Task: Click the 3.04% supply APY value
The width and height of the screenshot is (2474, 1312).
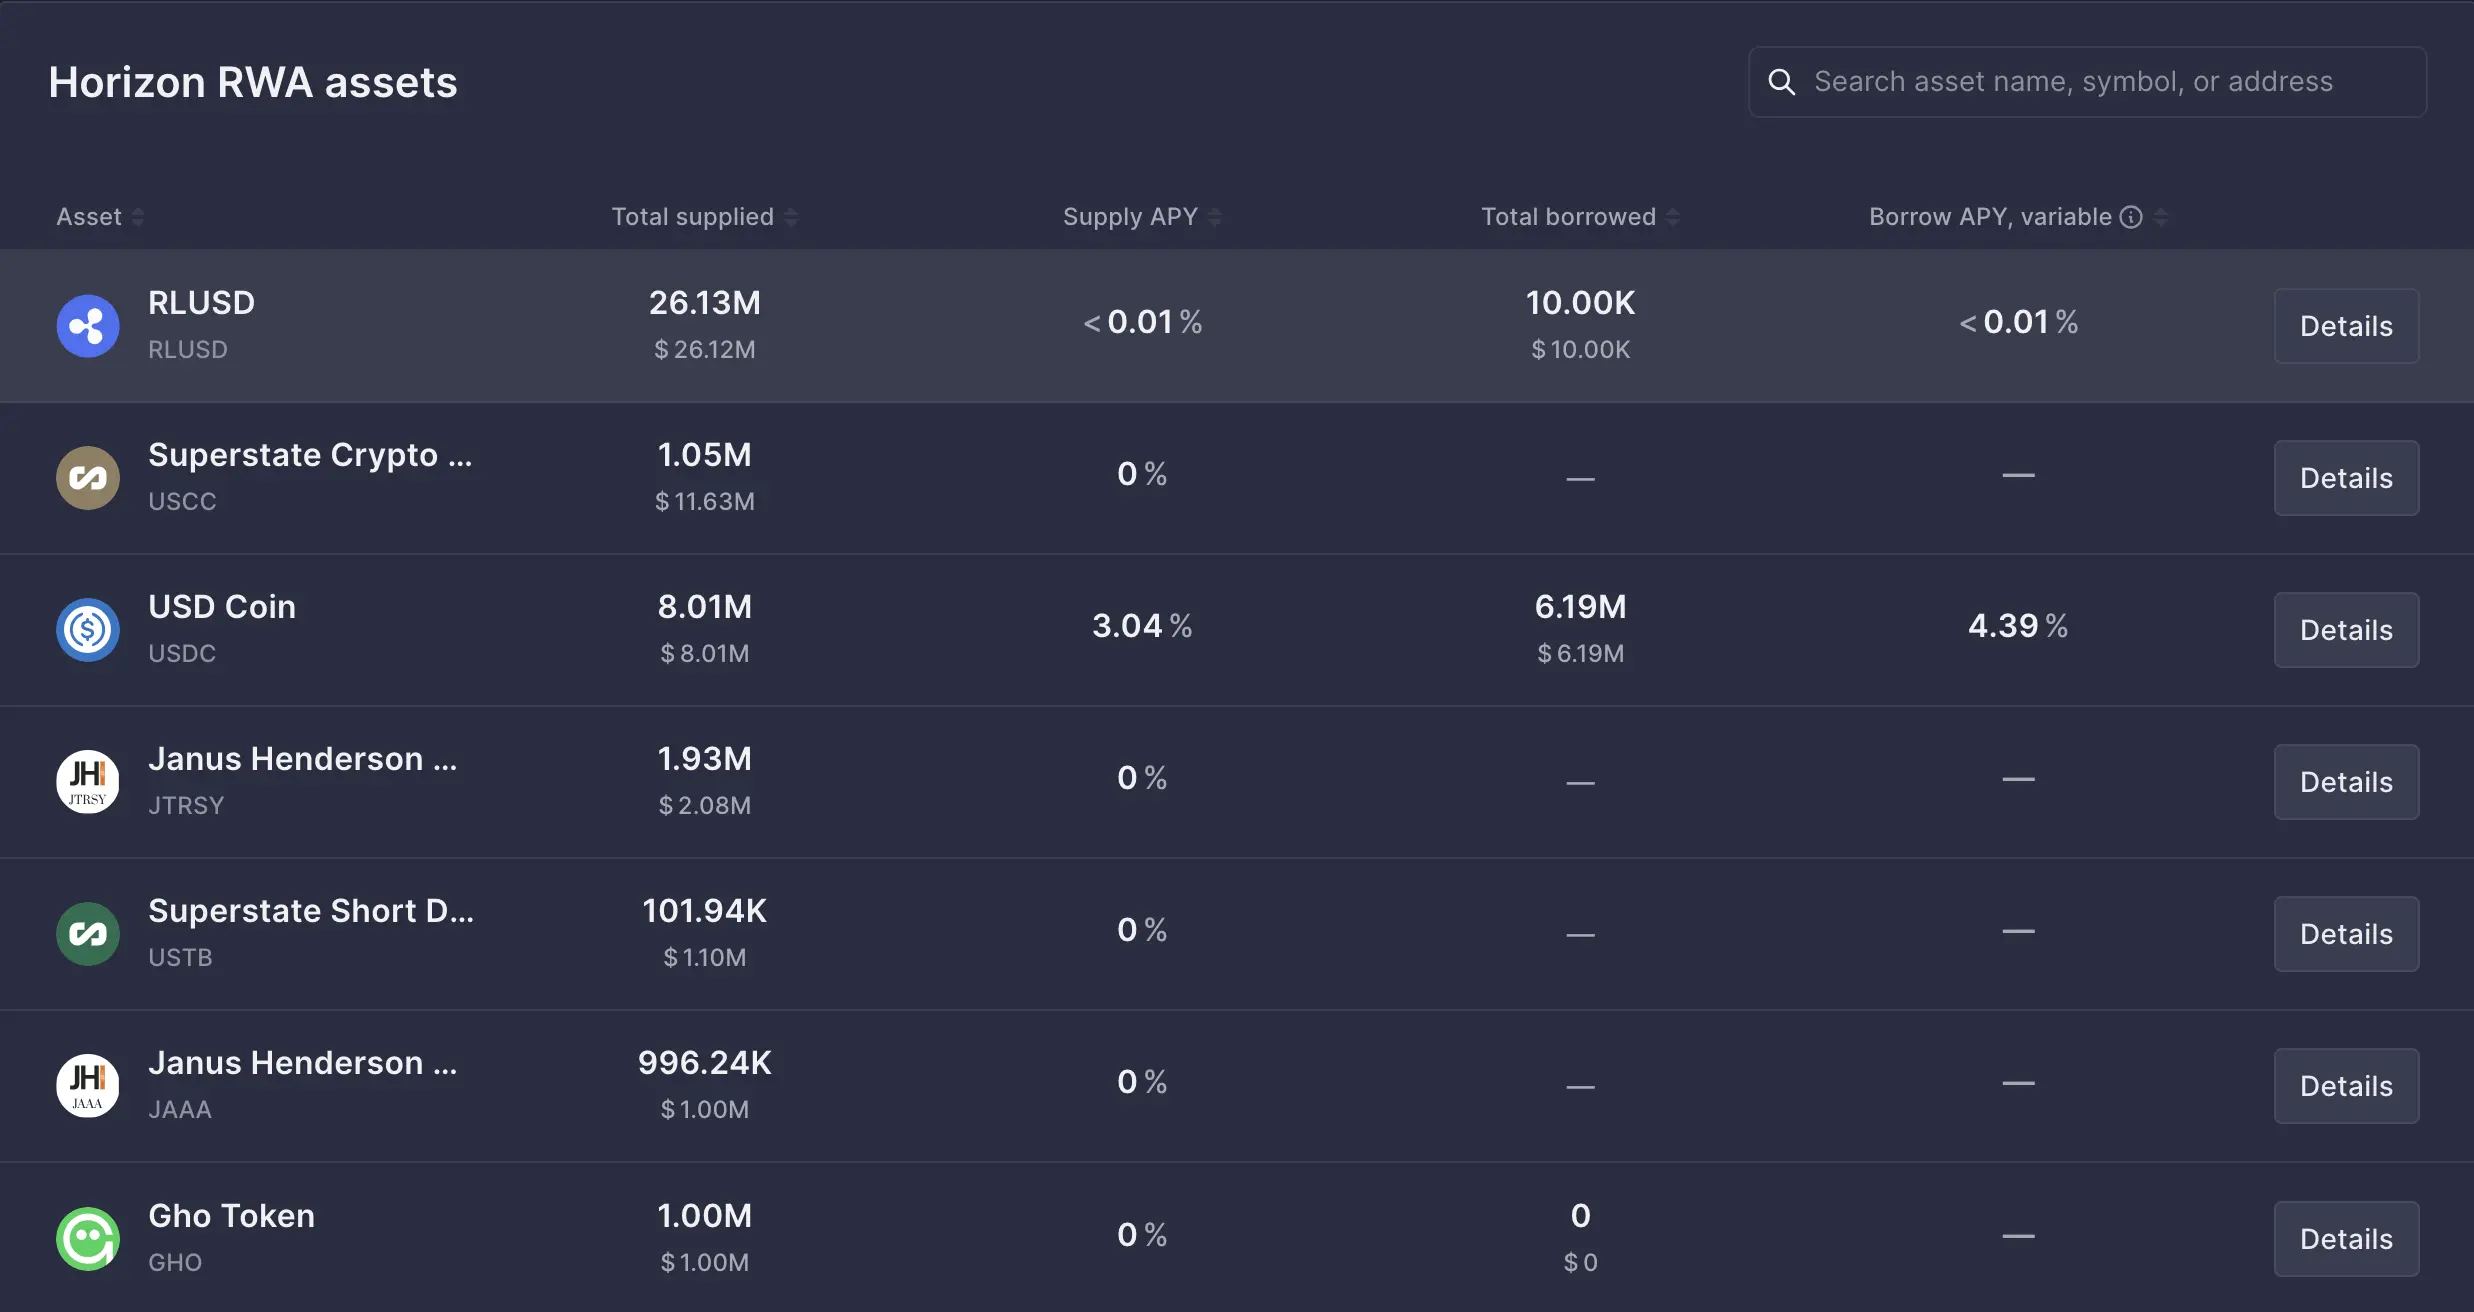Action: [1142, 626]
